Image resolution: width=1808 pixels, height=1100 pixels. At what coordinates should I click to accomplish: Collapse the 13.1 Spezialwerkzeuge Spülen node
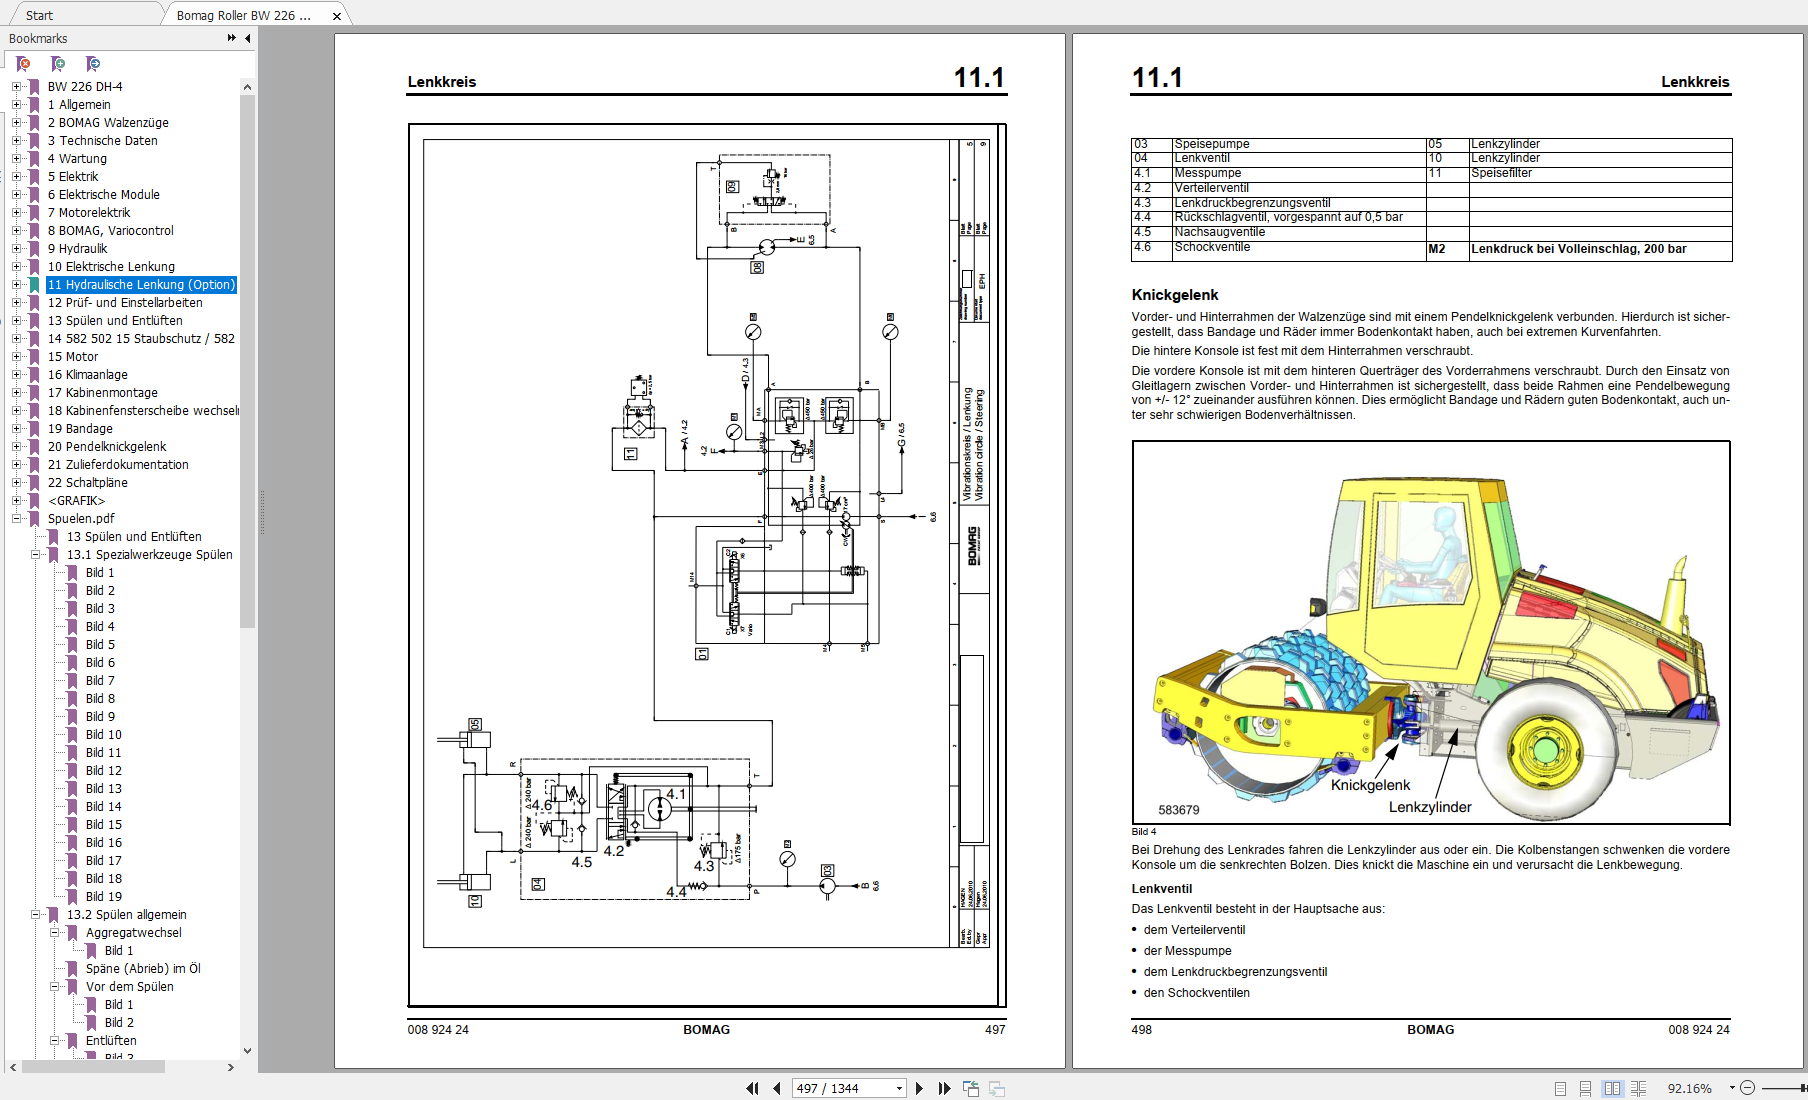[35, 555]
